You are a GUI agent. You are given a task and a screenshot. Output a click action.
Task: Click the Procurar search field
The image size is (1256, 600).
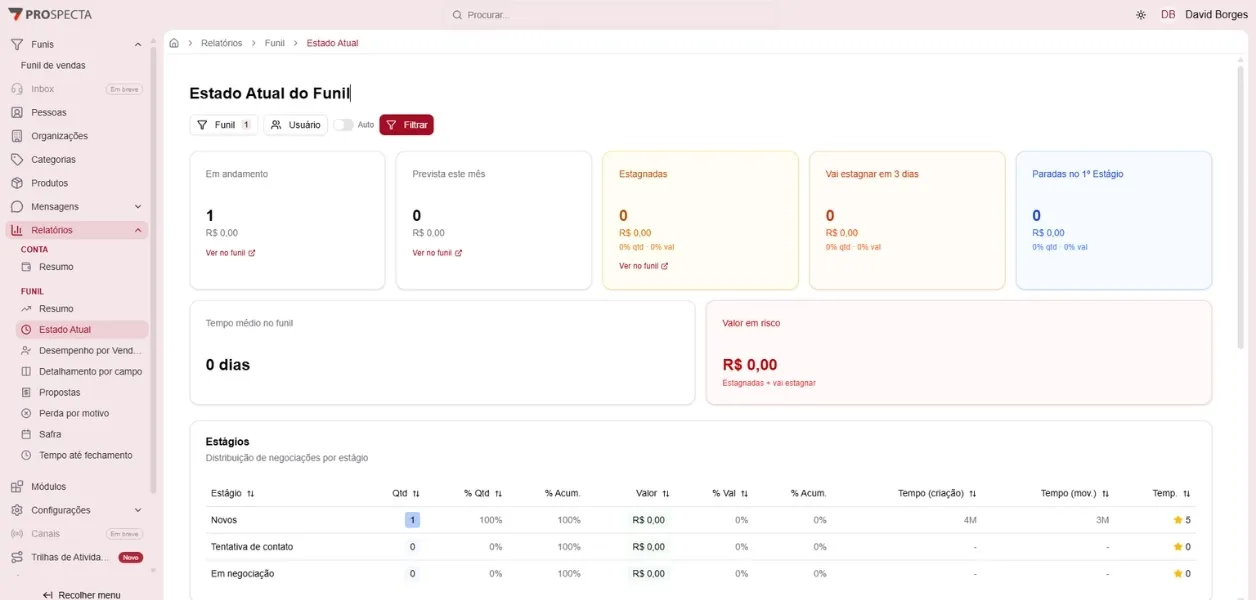click(x=610, y=15)
